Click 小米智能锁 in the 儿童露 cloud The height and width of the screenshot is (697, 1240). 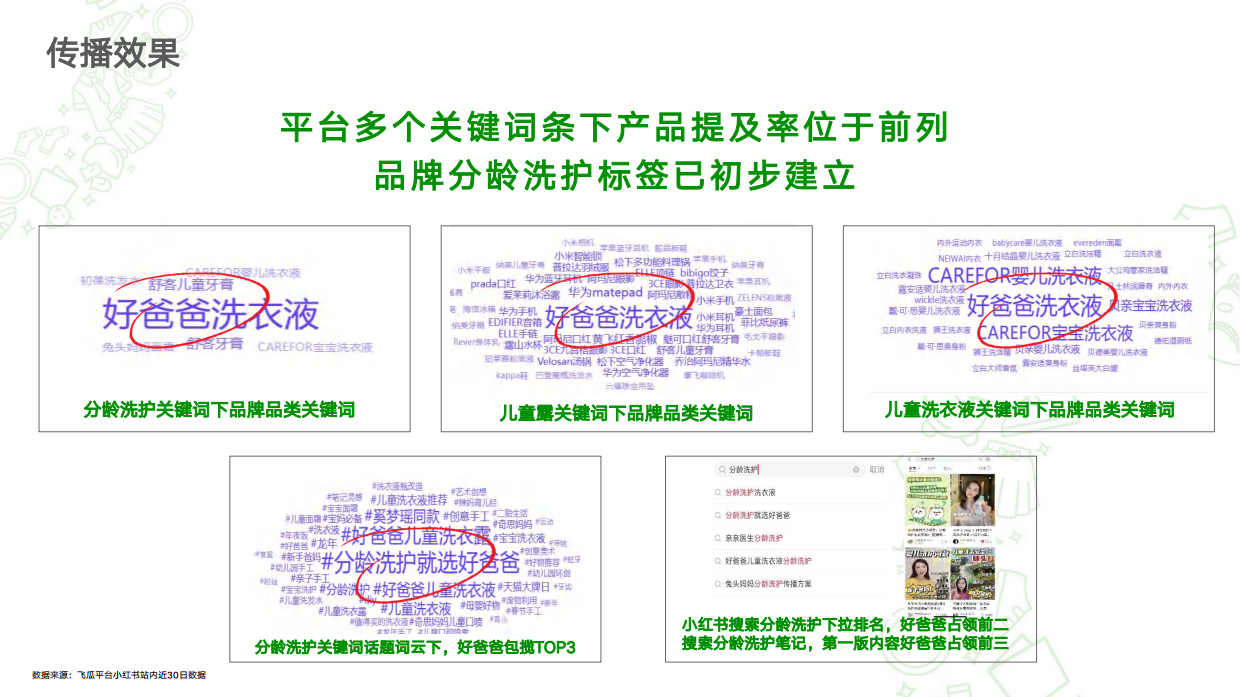(x=578, y=256)
